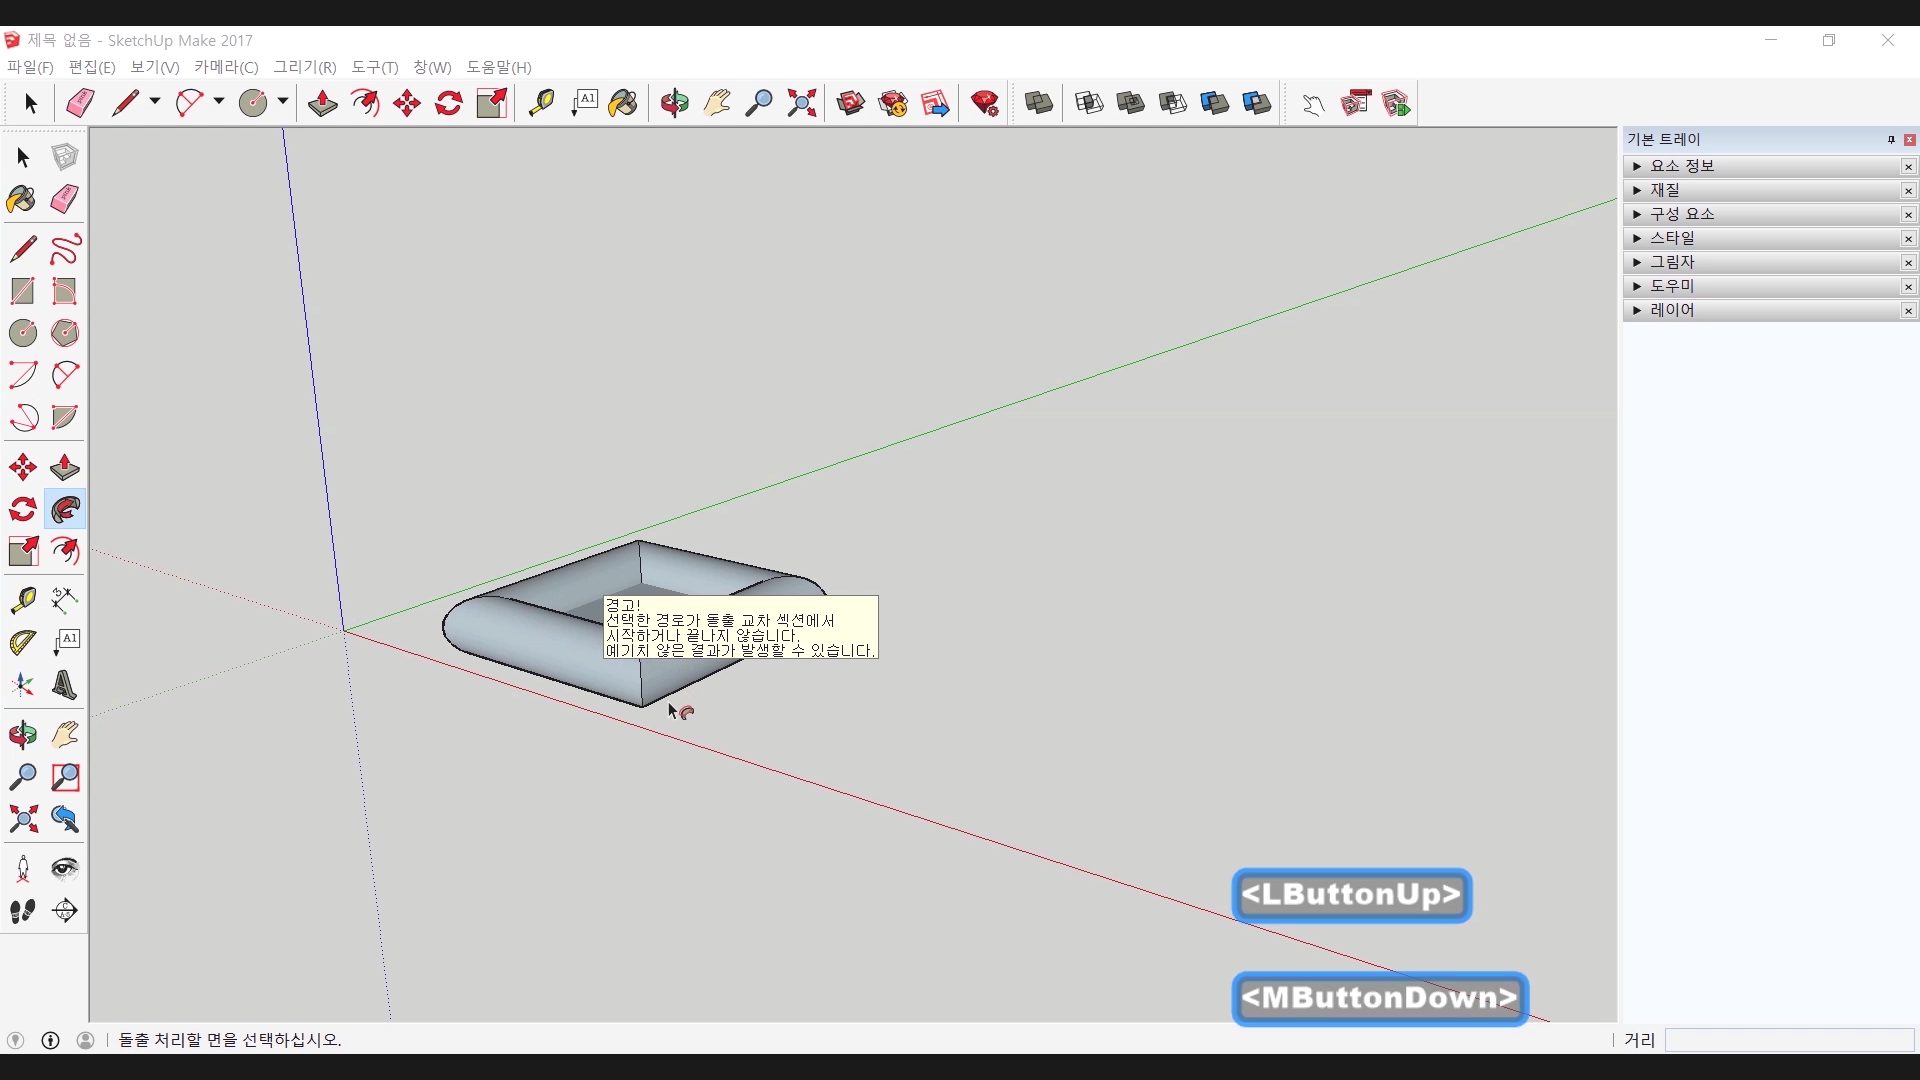Click the Entity Info (요소 정보) header
Screen dimensions: 1920x1080
[x=1682, y=166]
